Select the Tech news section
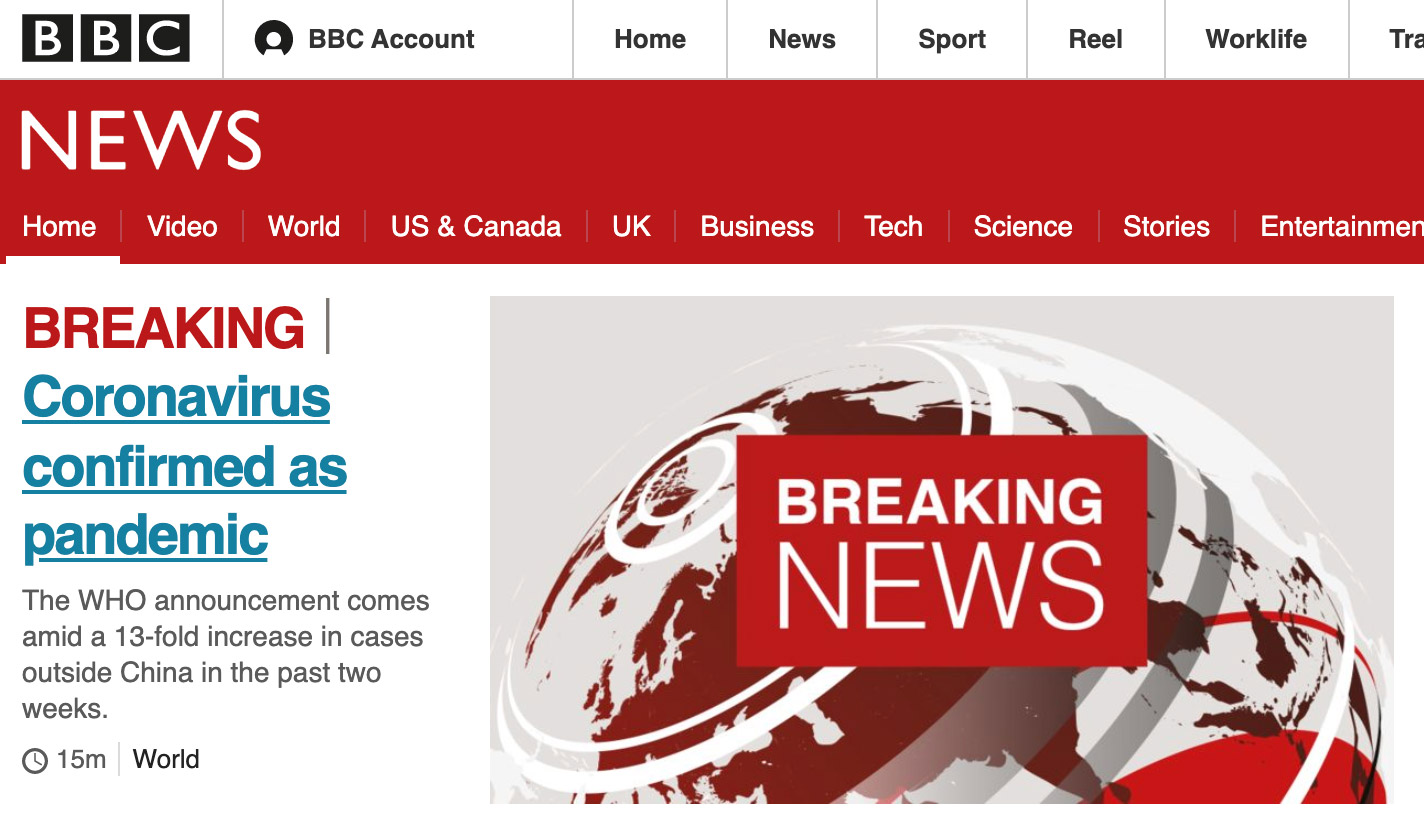Screen dimensions: 1424x836 [x=894, y=226]
